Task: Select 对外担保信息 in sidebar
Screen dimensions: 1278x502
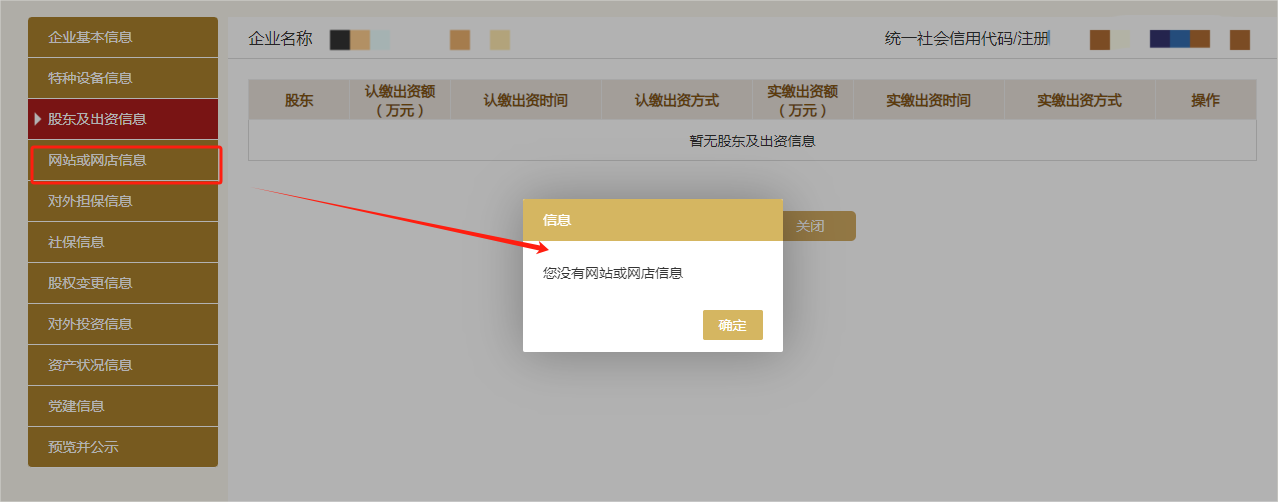Action: (x=123, y=201)
